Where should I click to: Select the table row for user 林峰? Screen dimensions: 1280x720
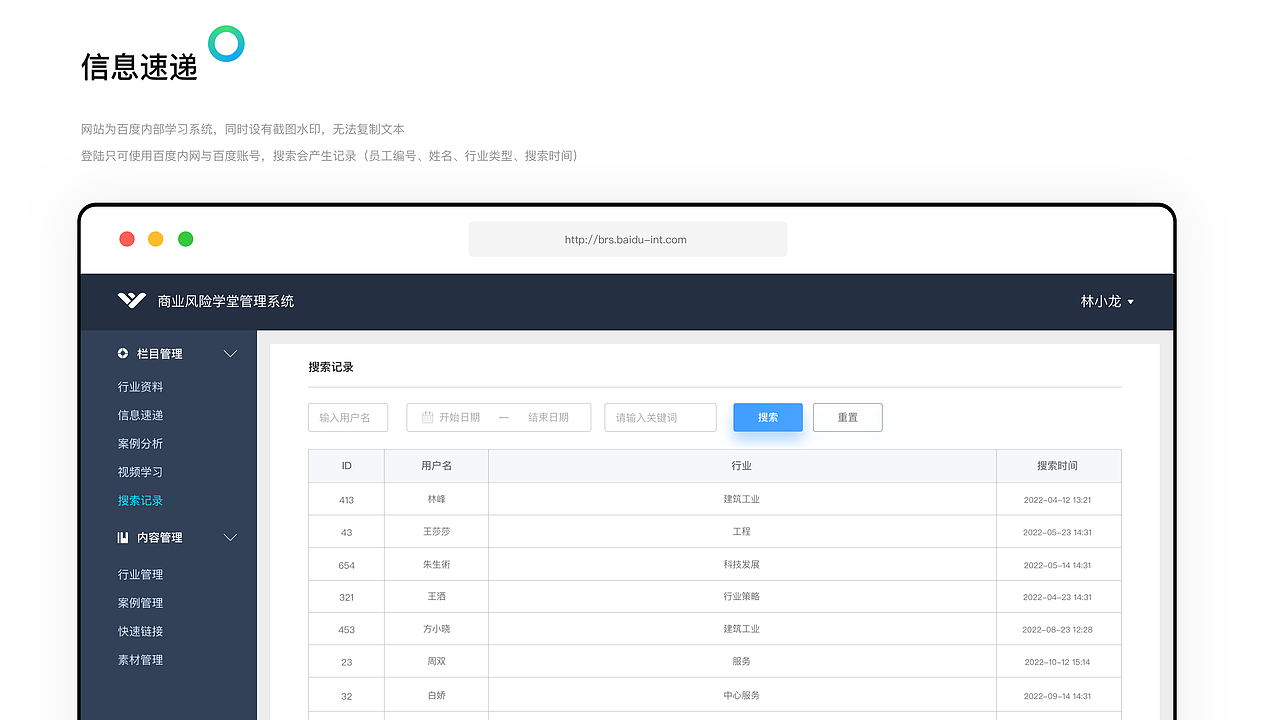700,499
